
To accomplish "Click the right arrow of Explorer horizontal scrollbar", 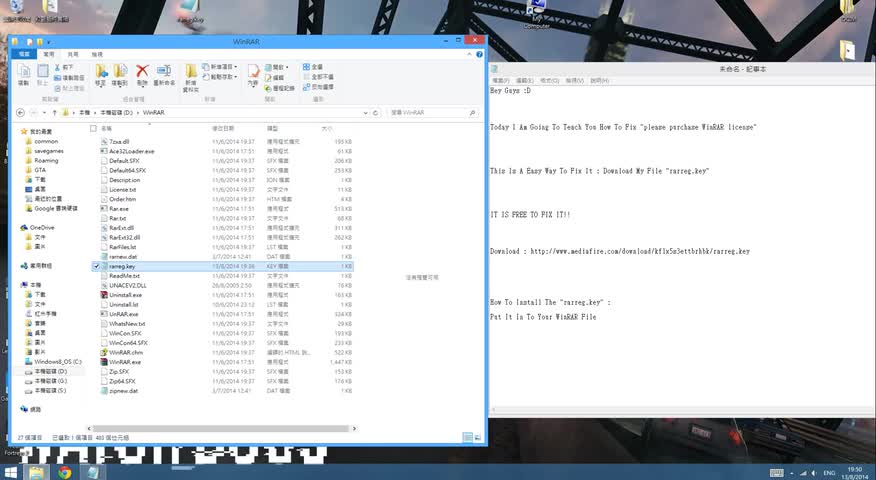I will click(354, 429).
